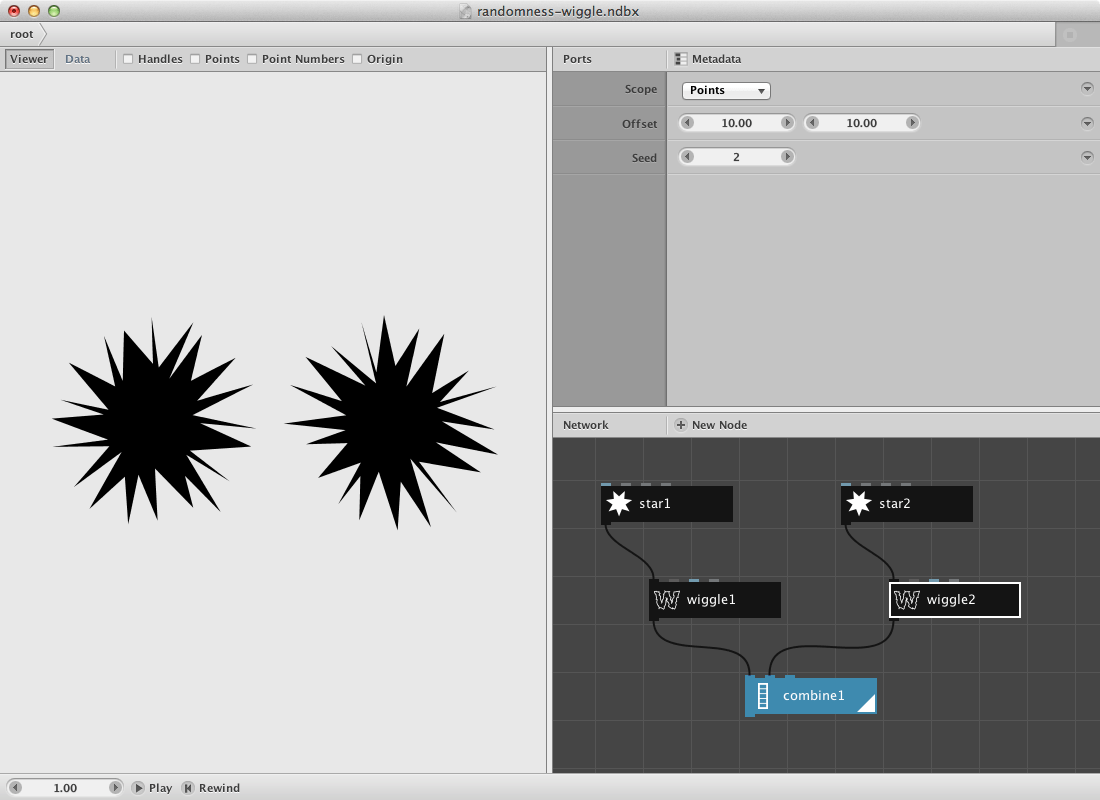Click the star2 node star icon
This screenshot has width=1100, height=800.
(x=859, y=503)
